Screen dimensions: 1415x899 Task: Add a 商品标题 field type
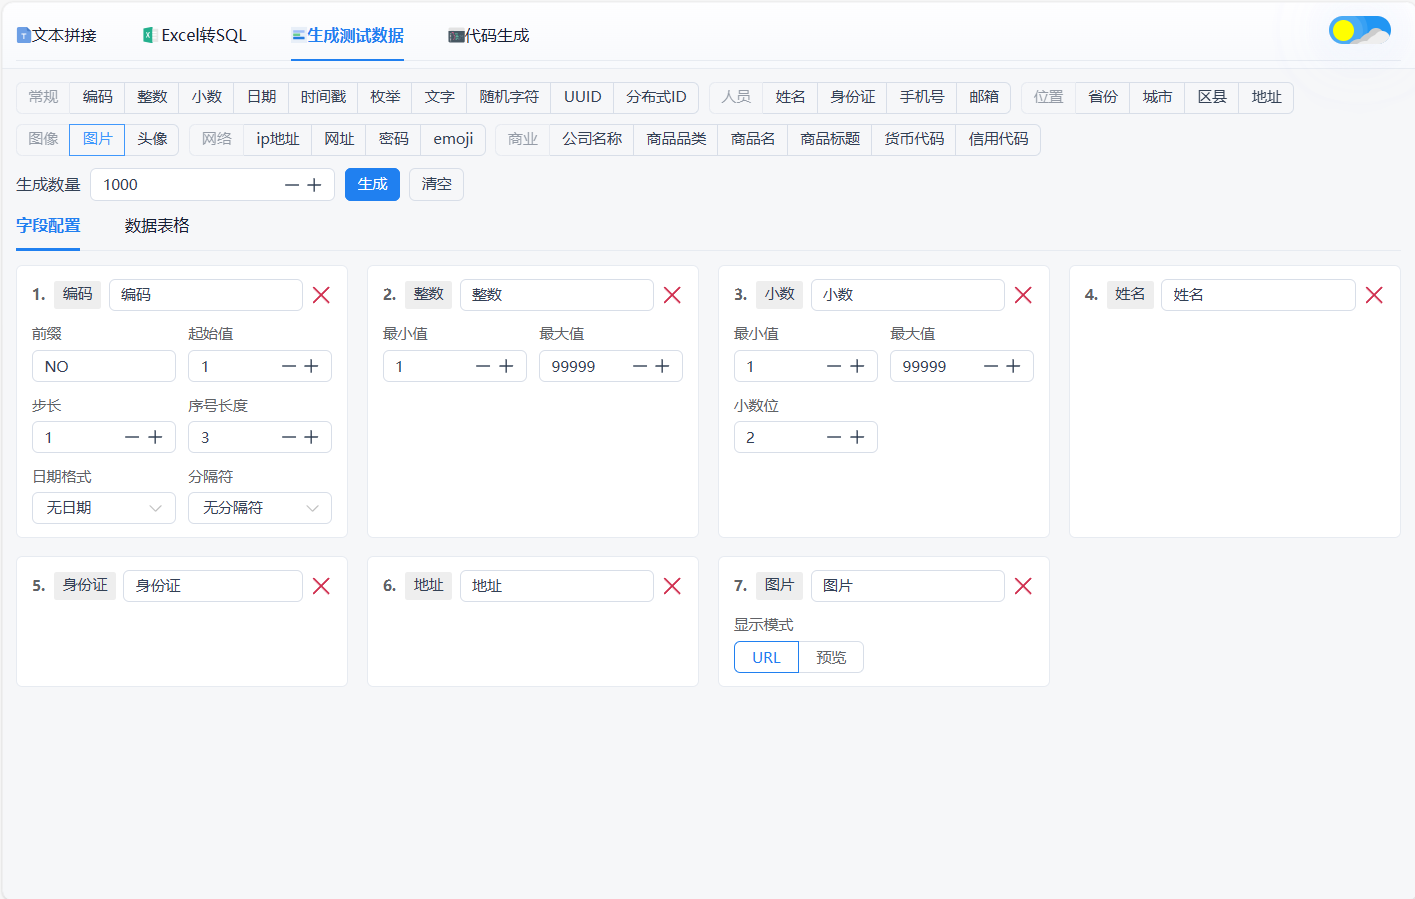(830, 139)
